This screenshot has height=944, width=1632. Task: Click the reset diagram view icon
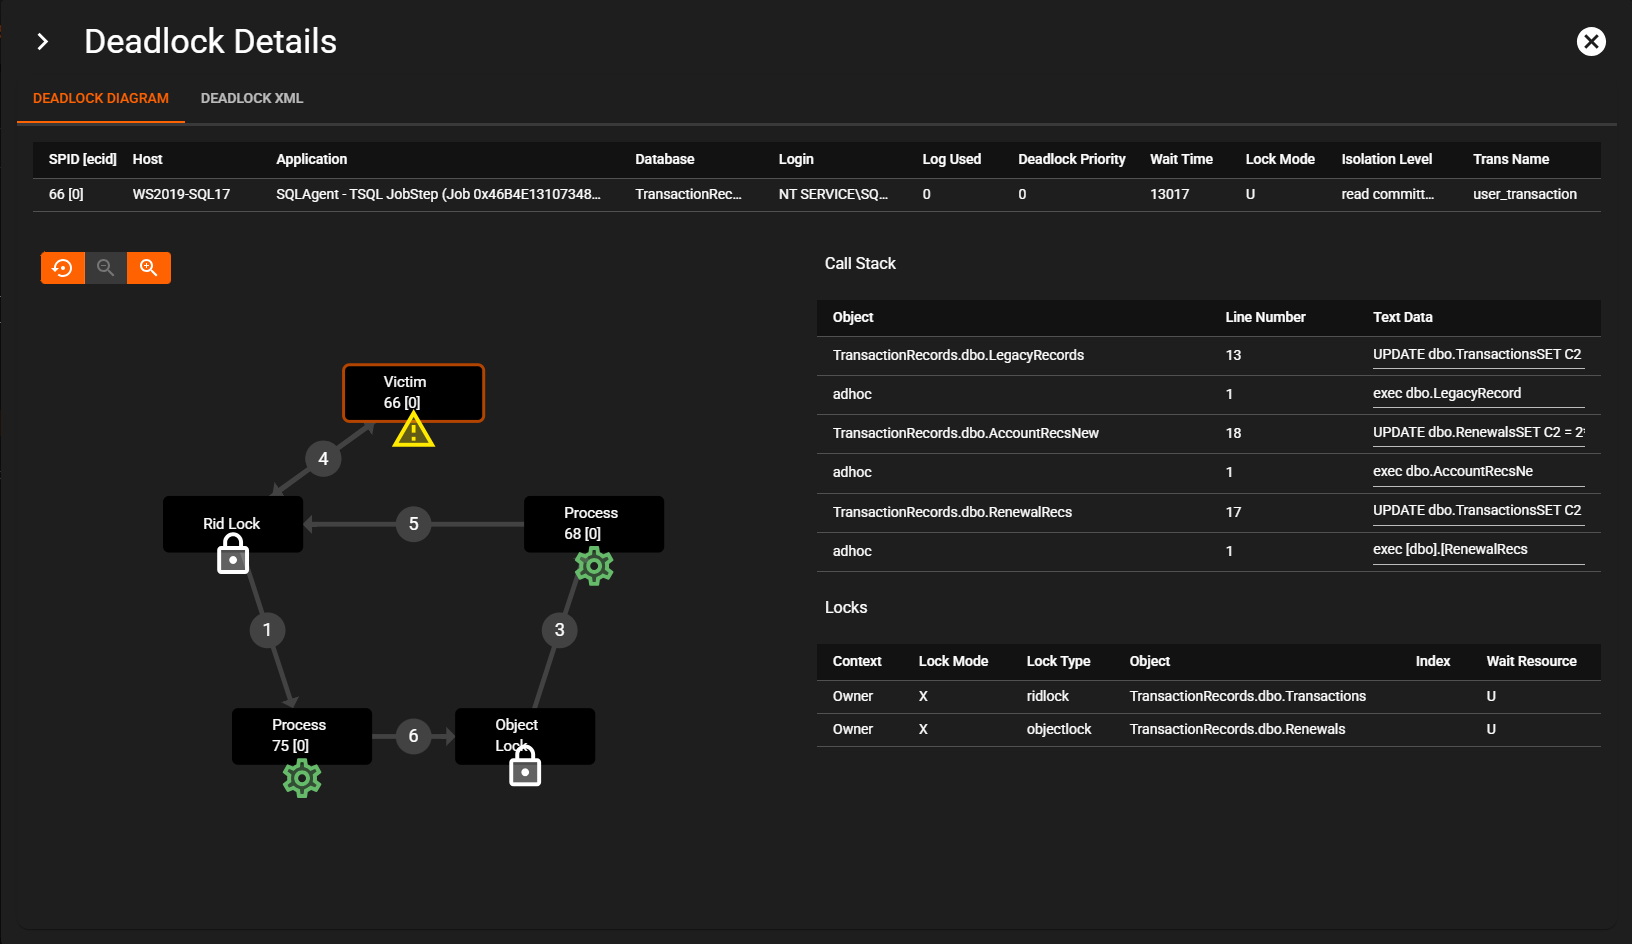coord(62,268)
